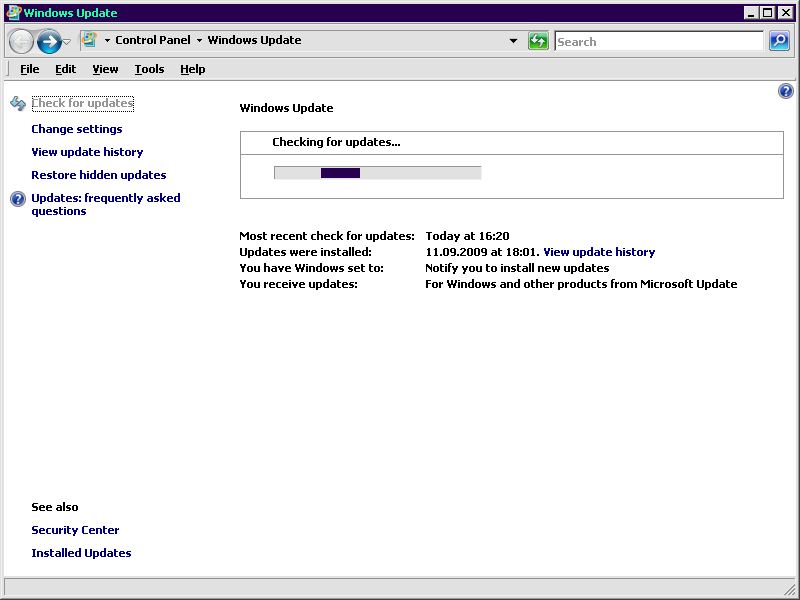Click the Back navigation arrow
The height and width of the screenshot is (600, 800).
[21, 41]
